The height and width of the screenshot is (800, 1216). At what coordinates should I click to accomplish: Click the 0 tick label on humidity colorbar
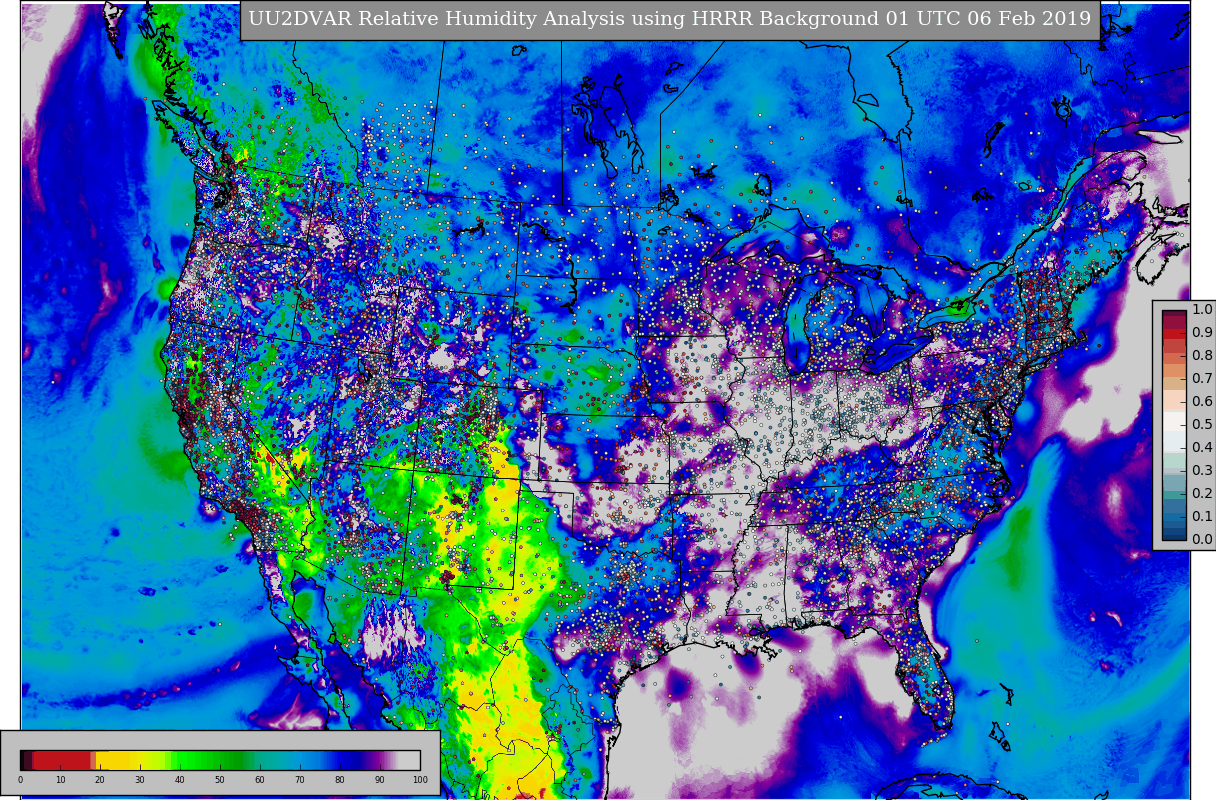[20, 780]
